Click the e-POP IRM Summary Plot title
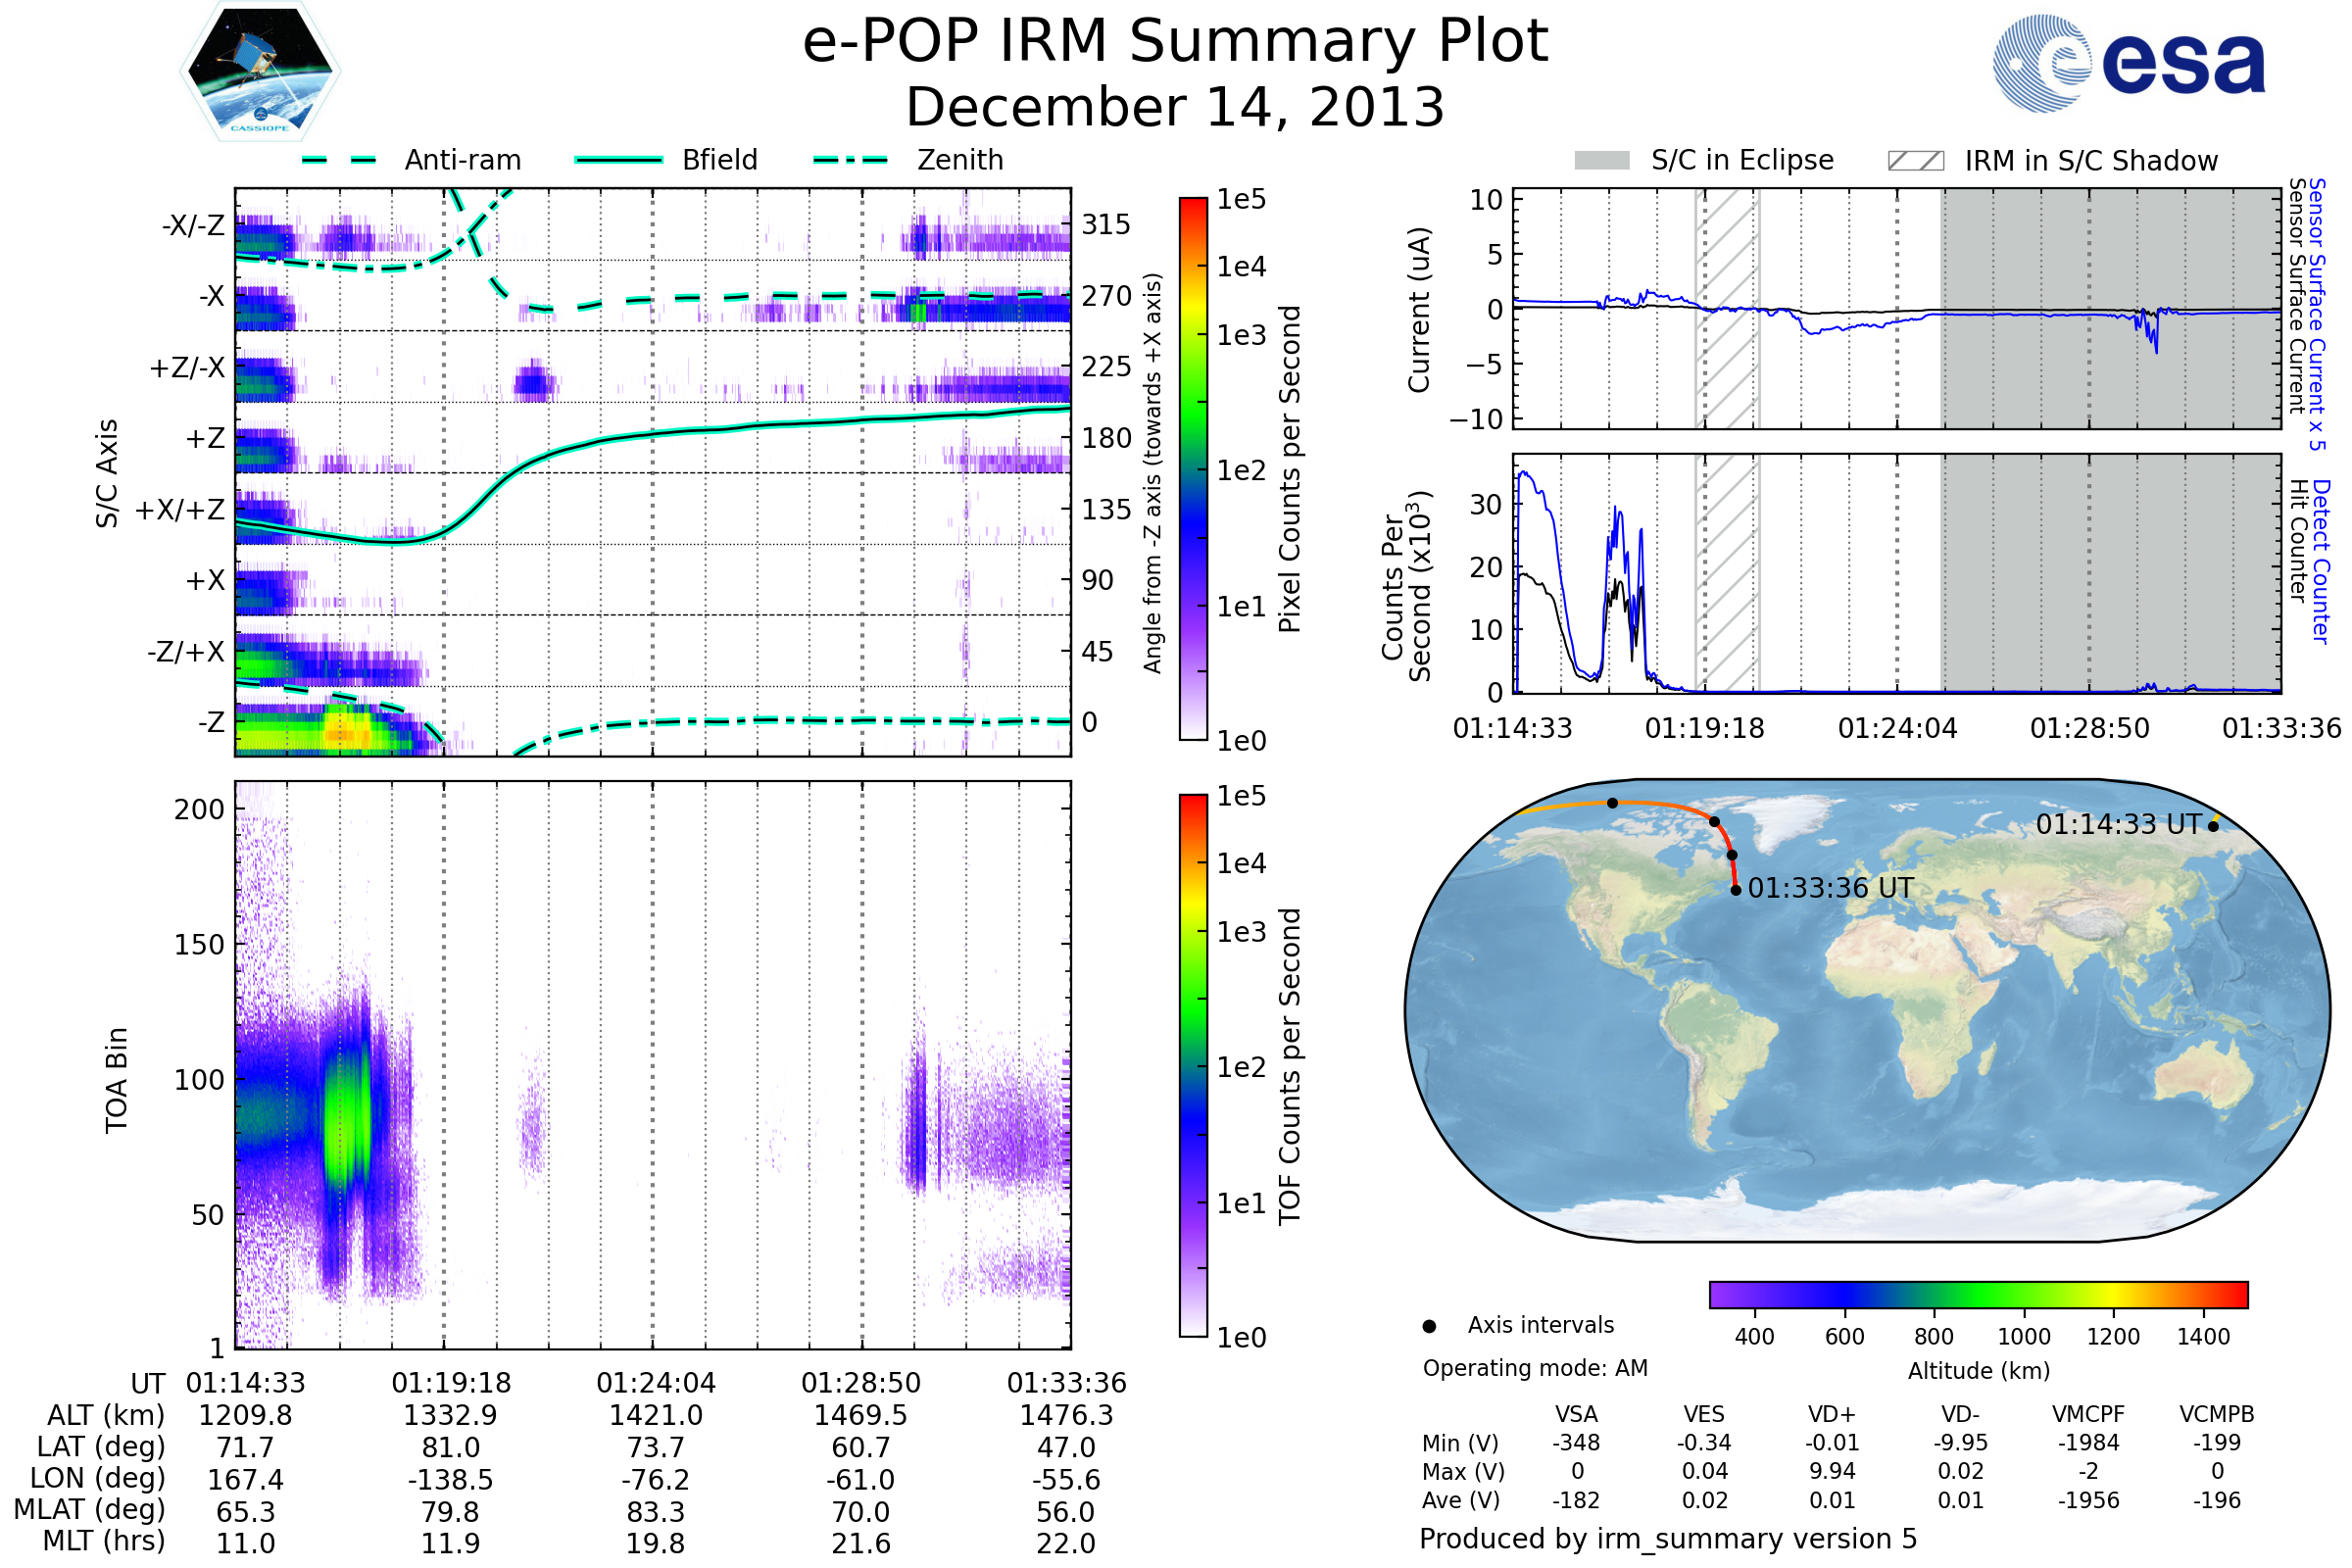Screen dimensions: 2352x1568 point(1175,42)
